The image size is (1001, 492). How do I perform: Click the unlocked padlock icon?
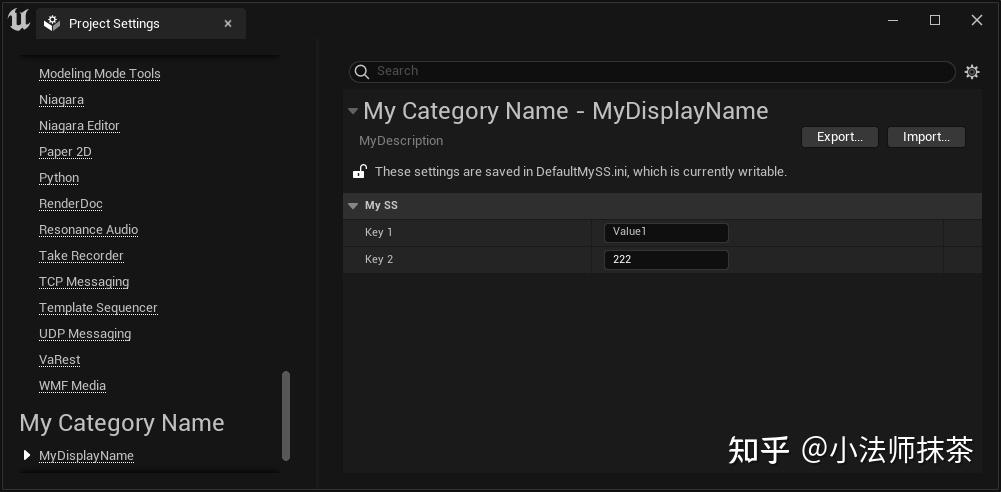(359, 172)
